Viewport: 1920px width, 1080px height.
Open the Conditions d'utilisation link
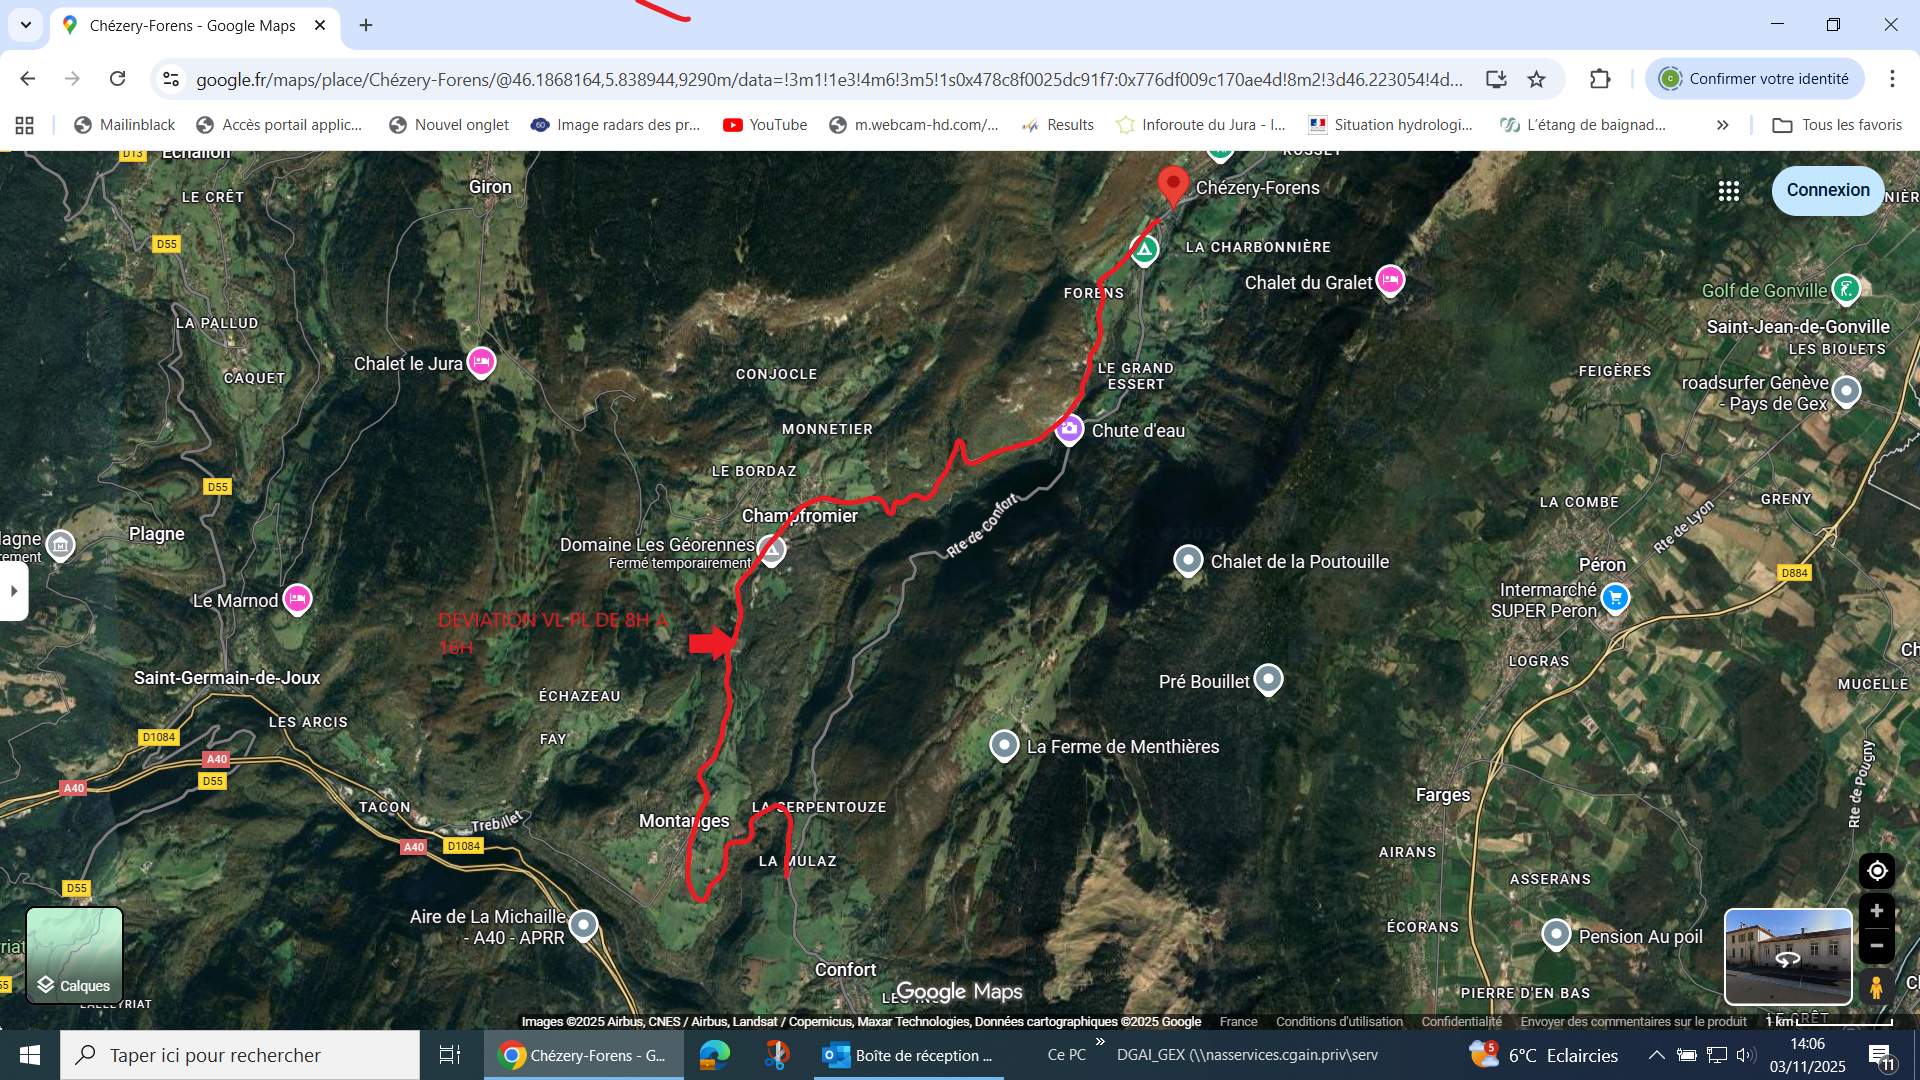pyautogui.click(x=1339, y=1021)
